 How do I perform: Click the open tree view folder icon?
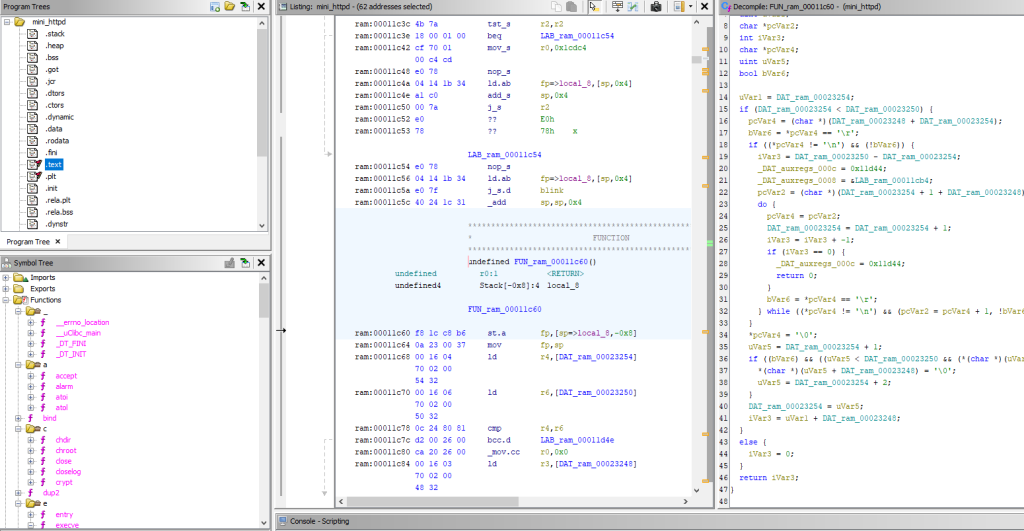(229, 7)
